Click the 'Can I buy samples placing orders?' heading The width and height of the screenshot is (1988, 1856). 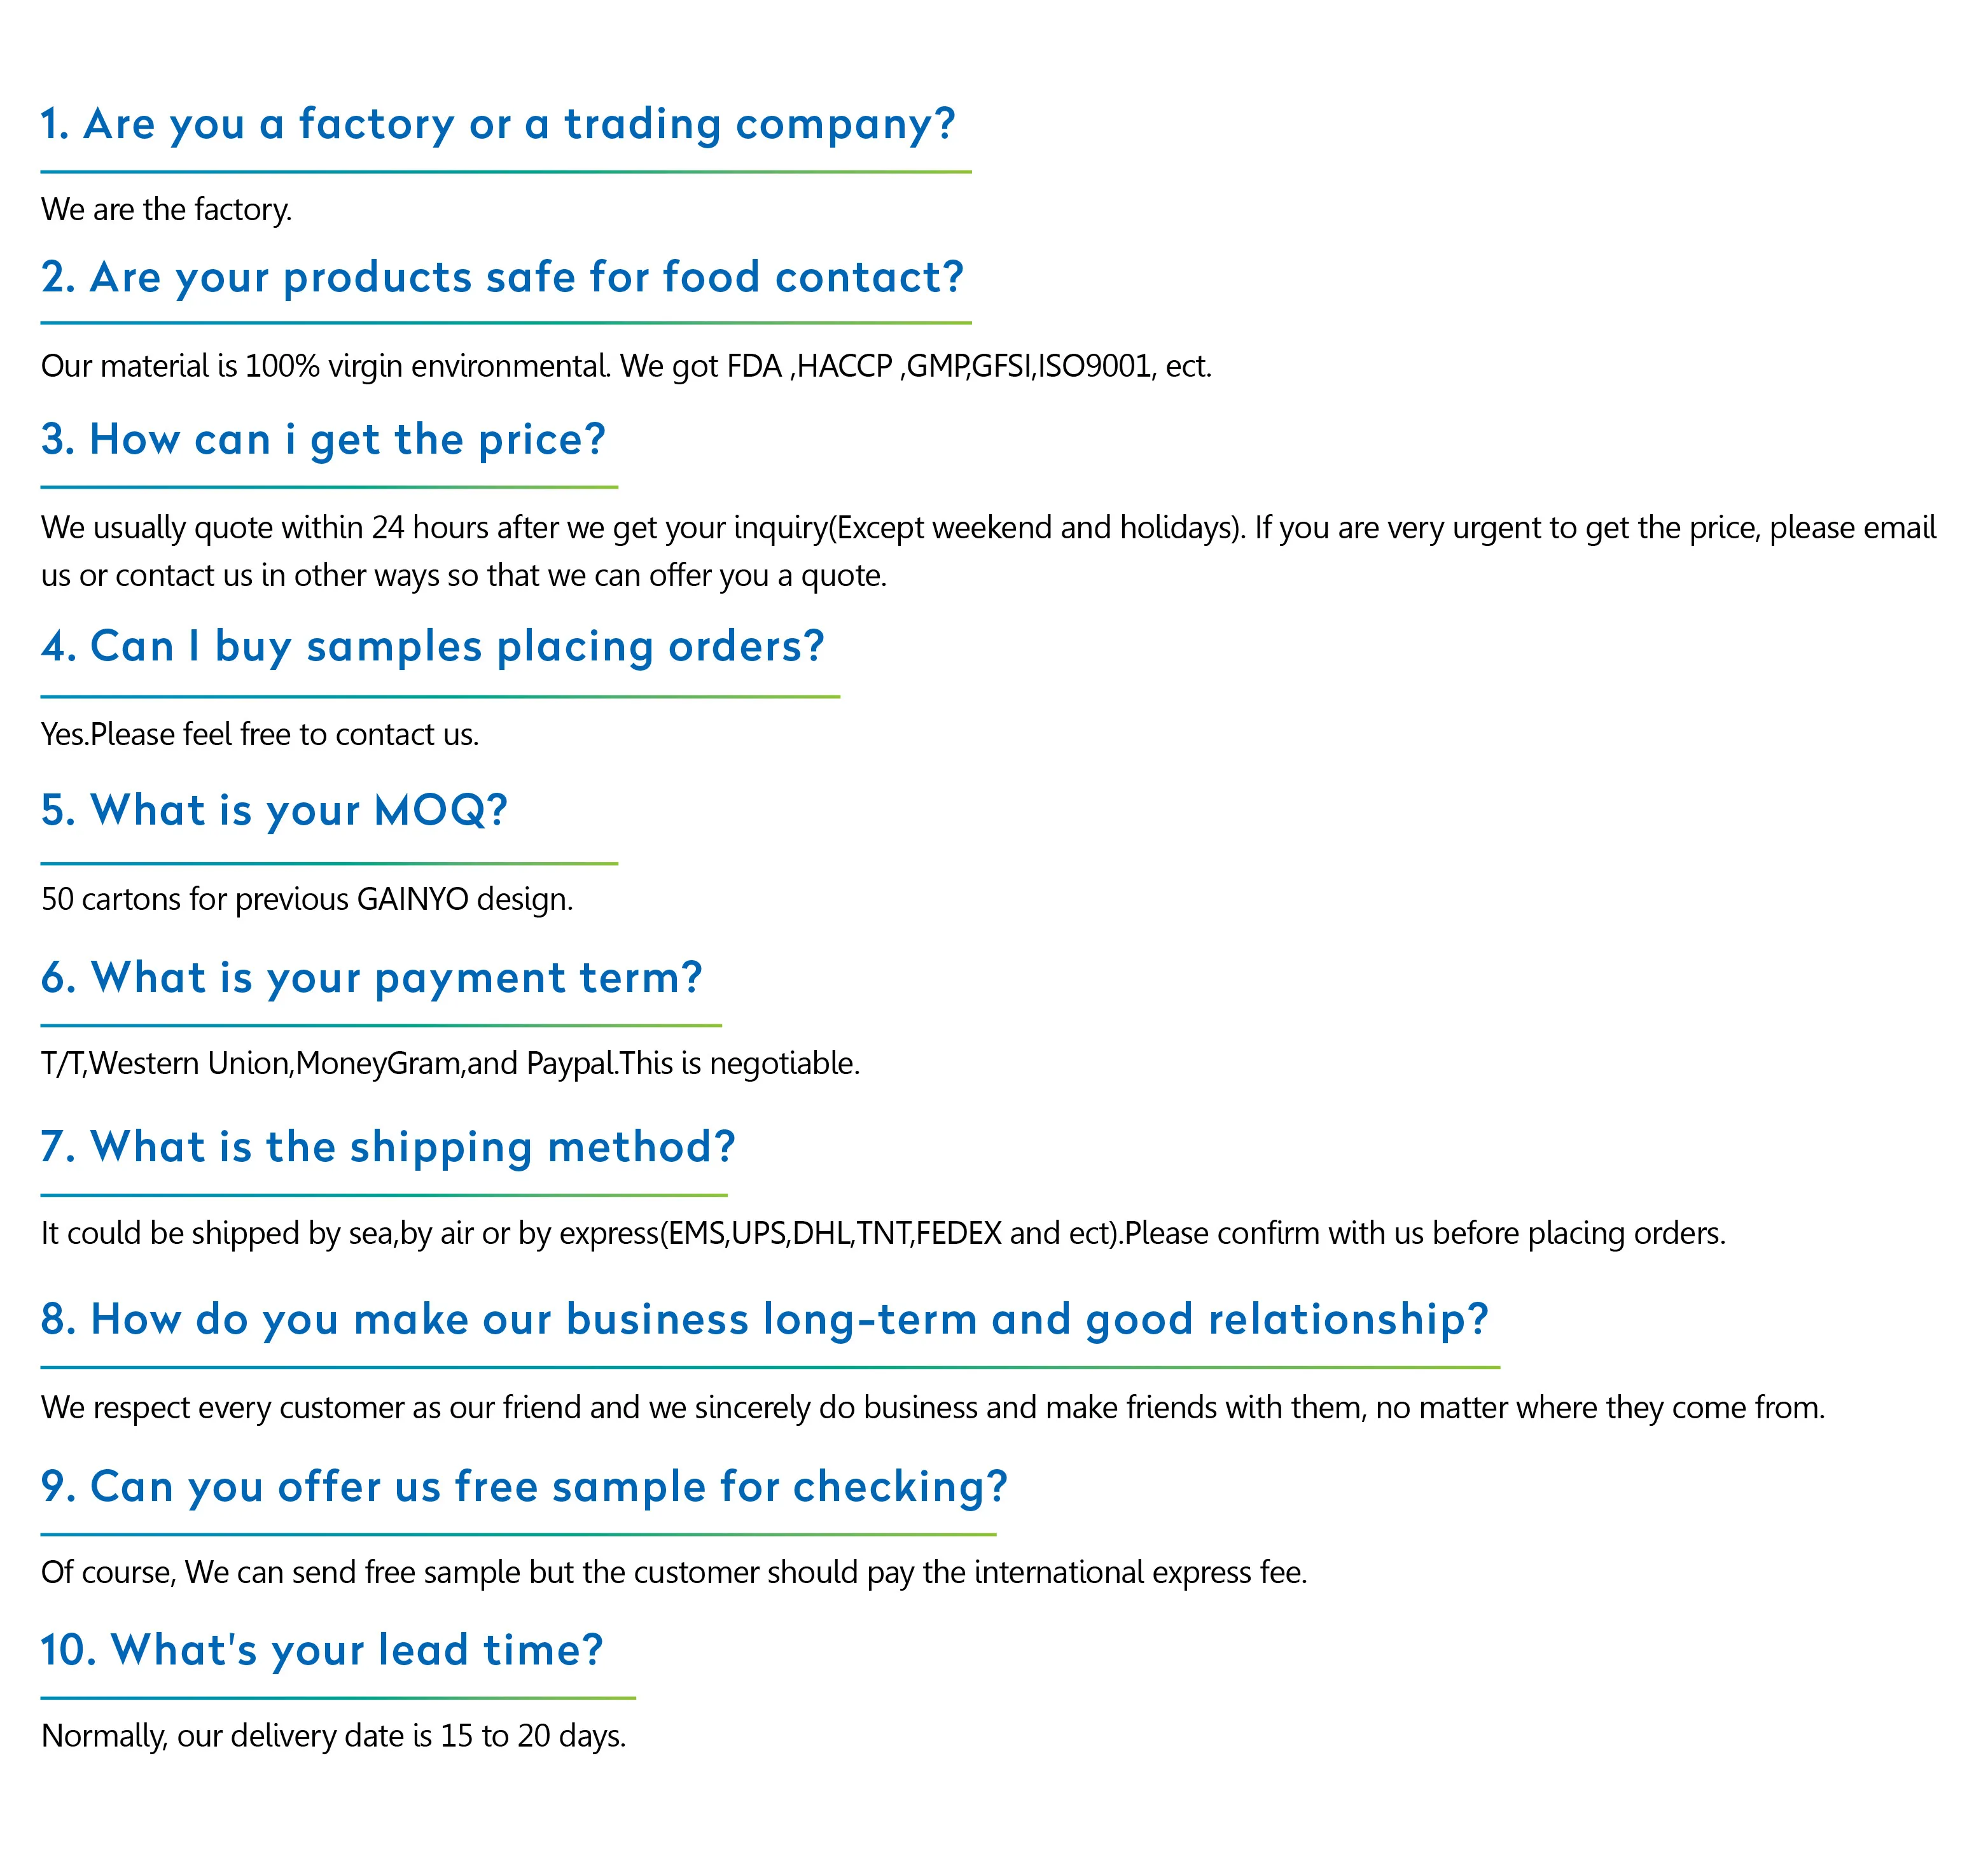pos(432,647)
